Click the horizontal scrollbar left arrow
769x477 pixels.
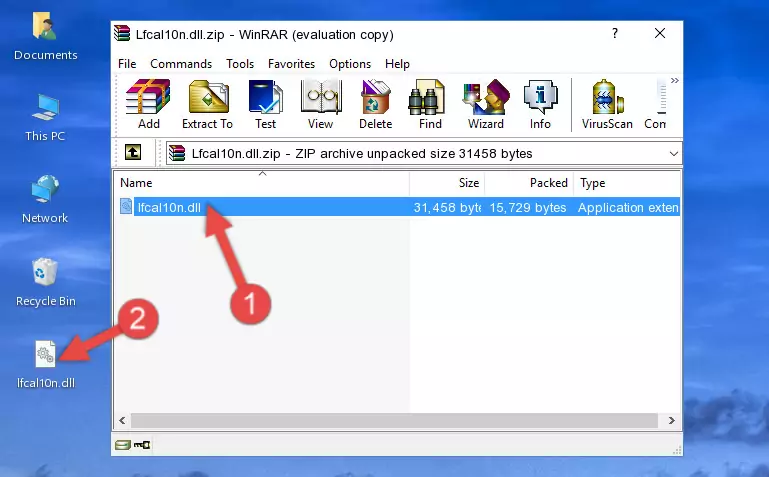(x=122, y=420)
